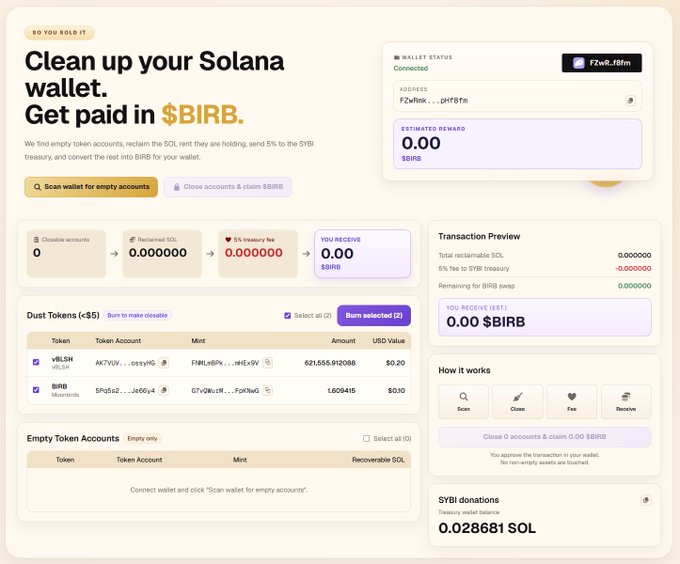This screenshot has height=564, width=680.
Task: Click the SO YOU SOLD IT badge
Action: pyautogui.click(x=59, y=33)
